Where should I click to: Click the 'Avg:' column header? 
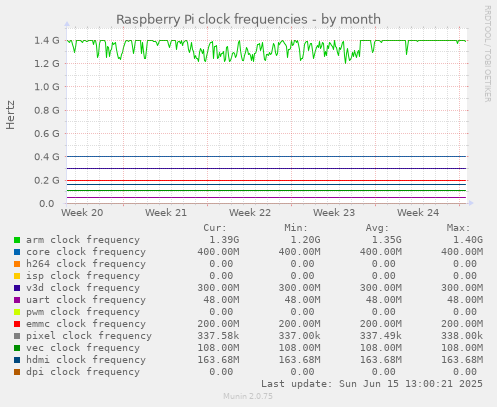[377, 228]
